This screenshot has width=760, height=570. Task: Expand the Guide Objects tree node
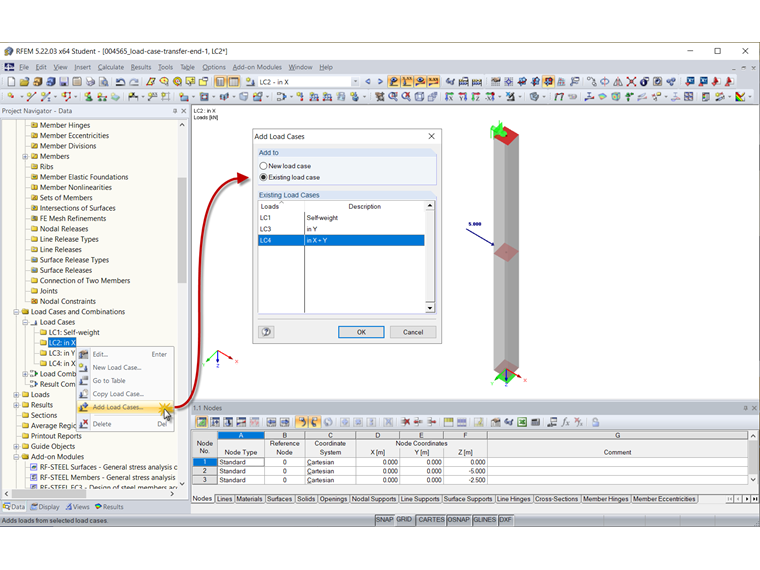pyautogui.click(x=16, y=446)
